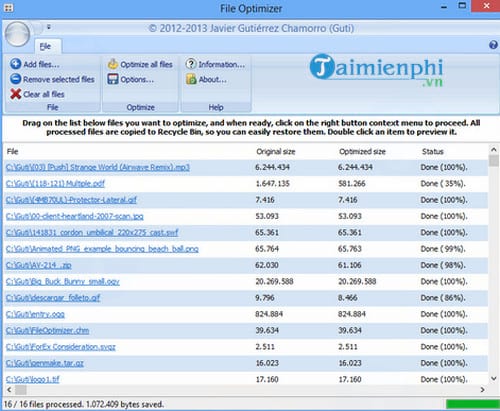The image size is (500, 411).
Task: Click the horizontal scrollbar left arrow
Action: (x=9, y=390)
